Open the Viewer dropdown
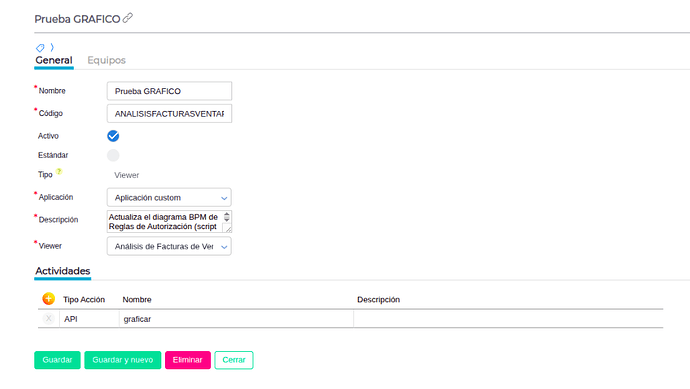This screenshot has width=690, height=389. click(x=169, y=246)
